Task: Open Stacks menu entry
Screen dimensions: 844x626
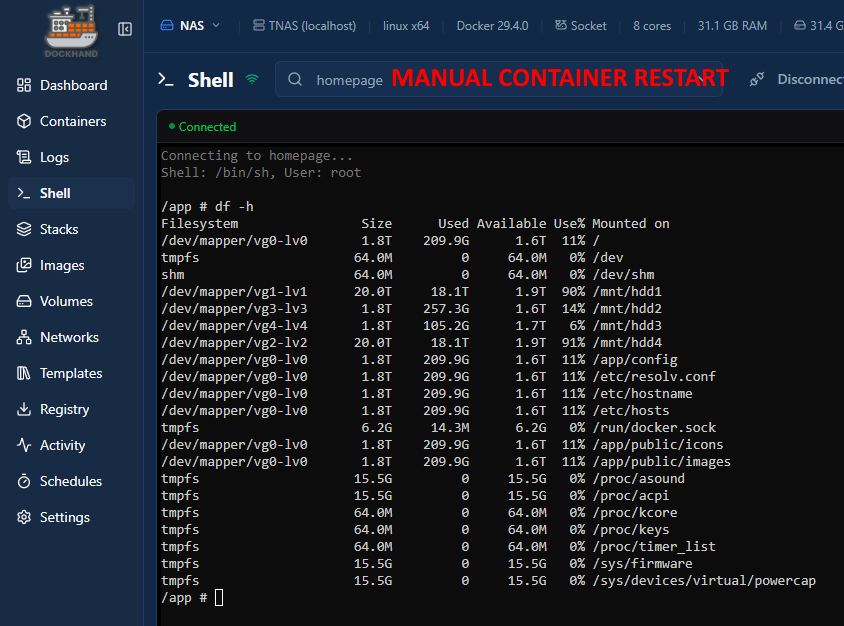Action: tap(59, 229)
